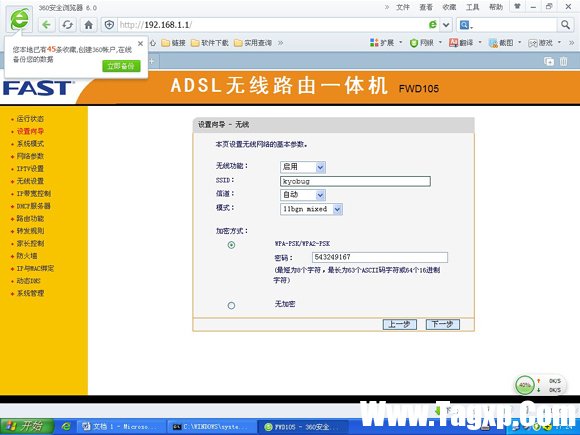The width and height of the screenshot is (580, 435).
Task: Click the SSID input field kyobug
Action: click(x=355, y=181)
